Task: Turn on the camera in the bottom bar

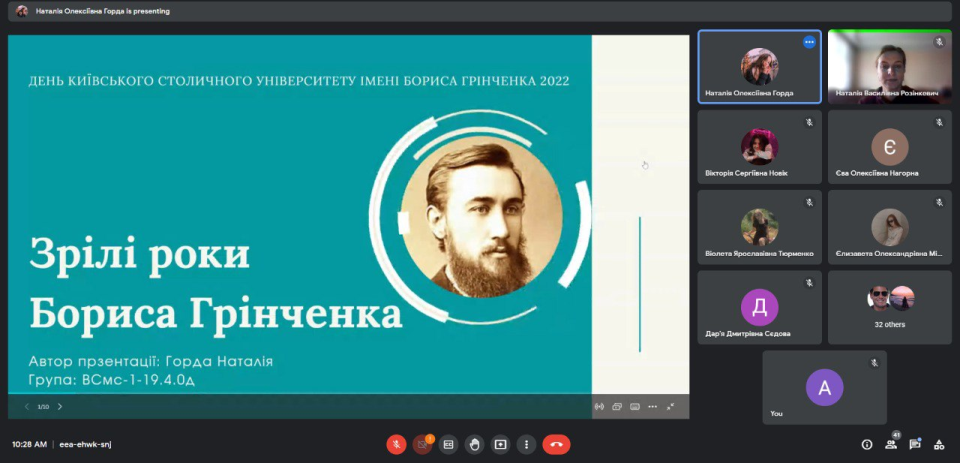Action: pyautogui.click(x=422, y=445)
